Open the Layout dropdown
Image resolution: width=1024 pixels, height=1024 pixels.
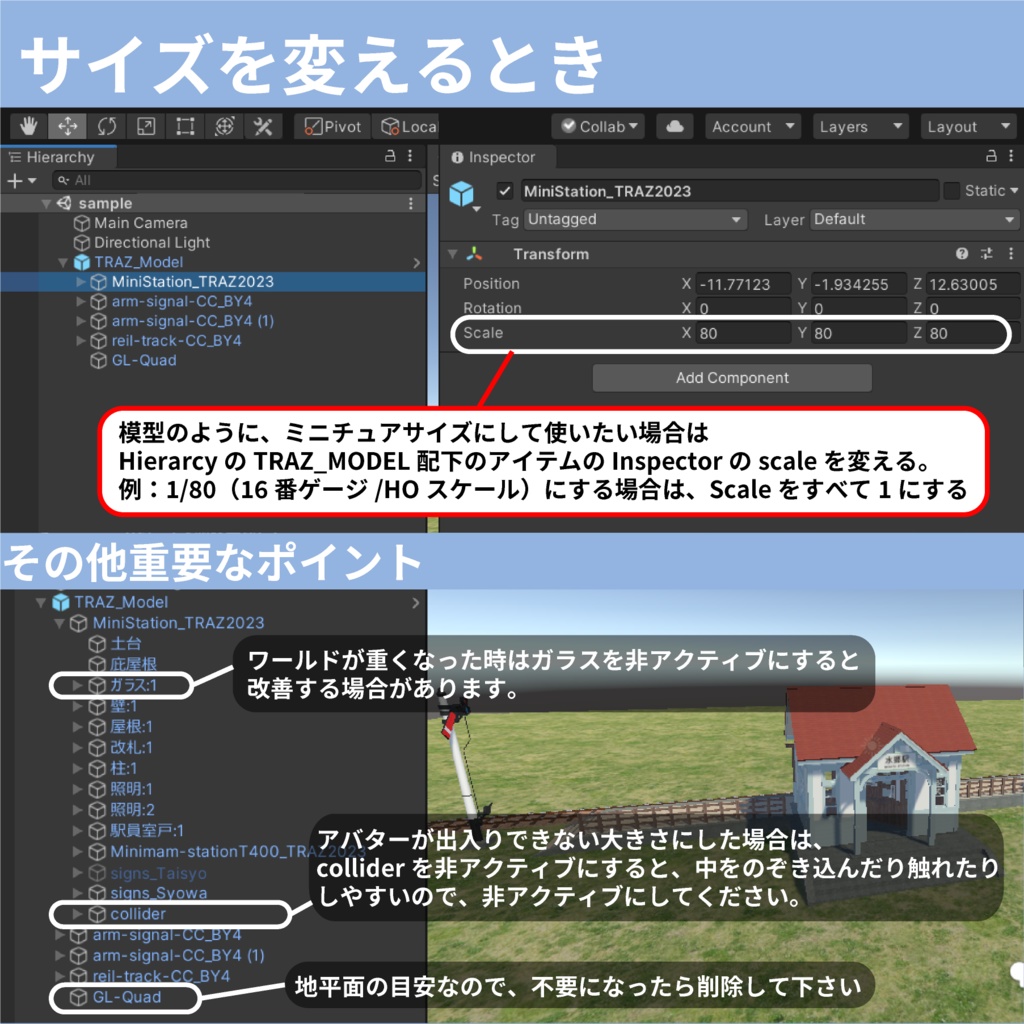968,126
